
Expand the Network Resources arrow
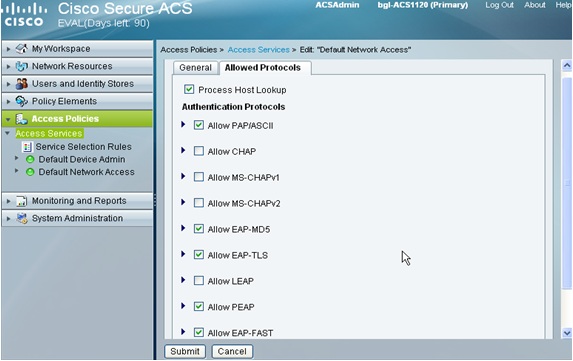coord(8,66)
